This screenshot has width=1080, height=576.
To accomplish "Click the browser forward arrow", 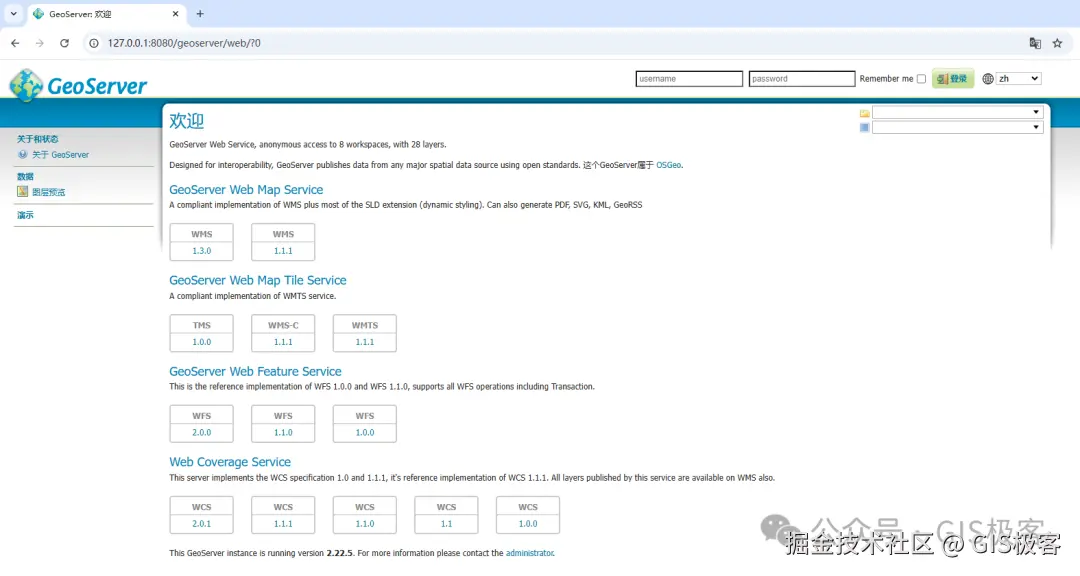I will point(39,43).
